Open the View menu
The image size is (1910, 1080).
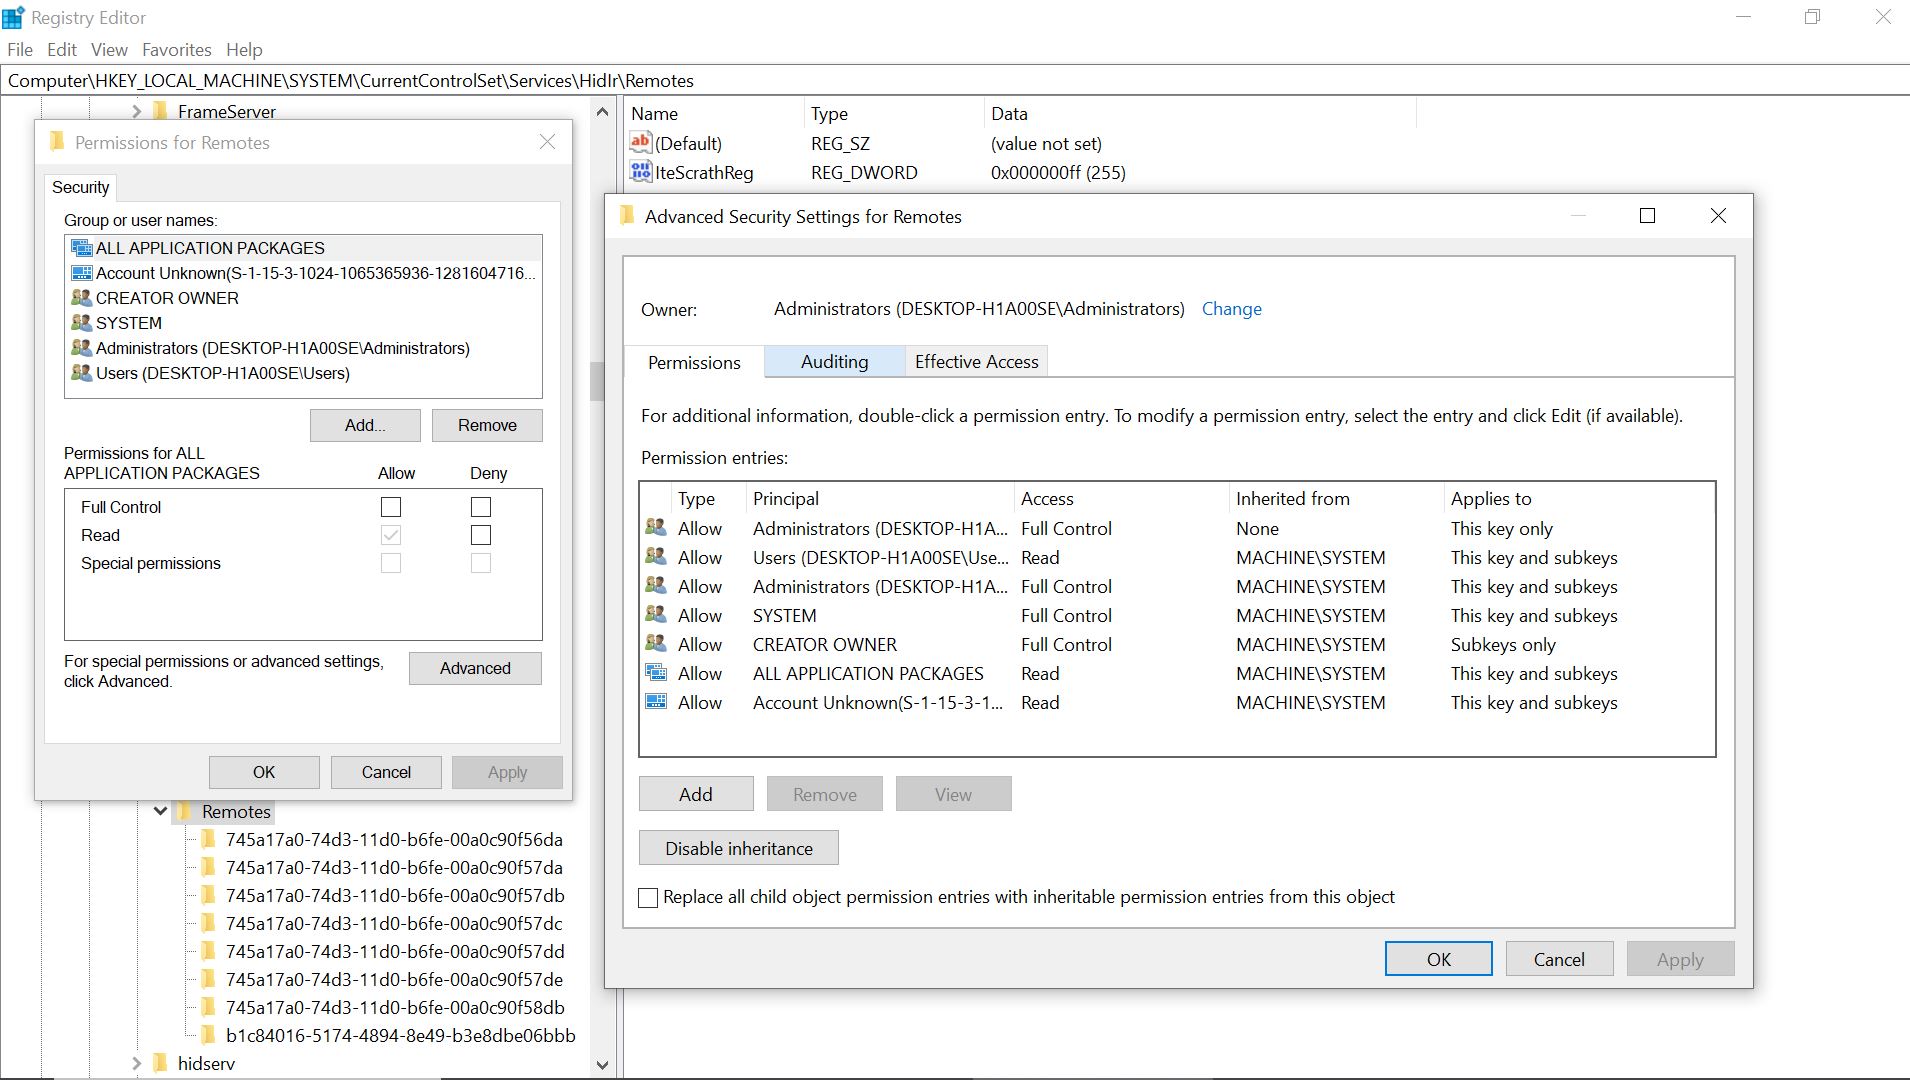[109, 49]
